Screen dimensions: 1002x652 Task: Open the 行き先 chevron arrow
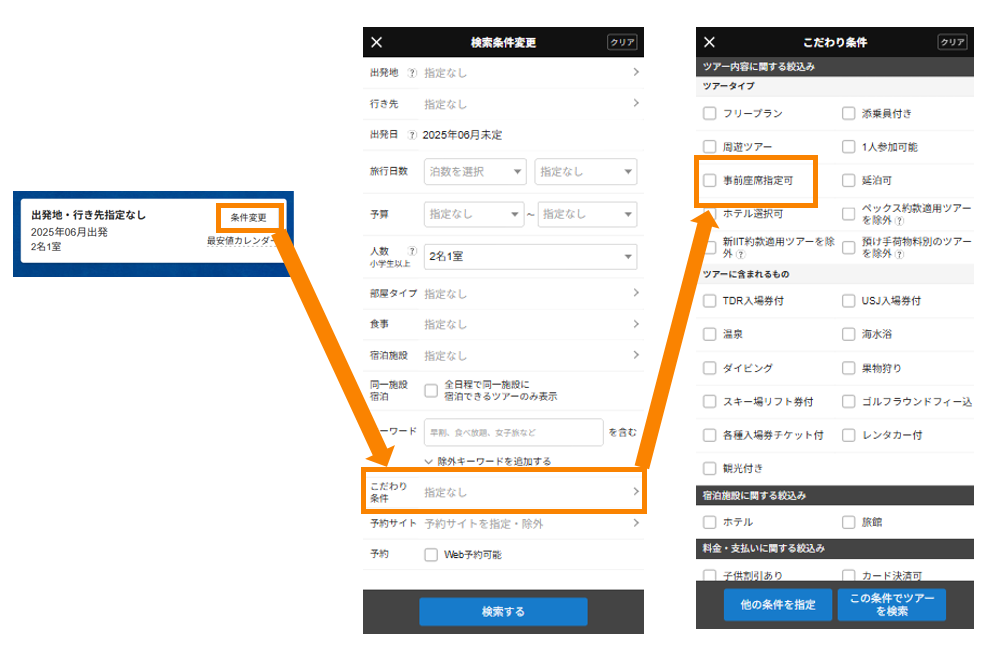tap(635, 104)
